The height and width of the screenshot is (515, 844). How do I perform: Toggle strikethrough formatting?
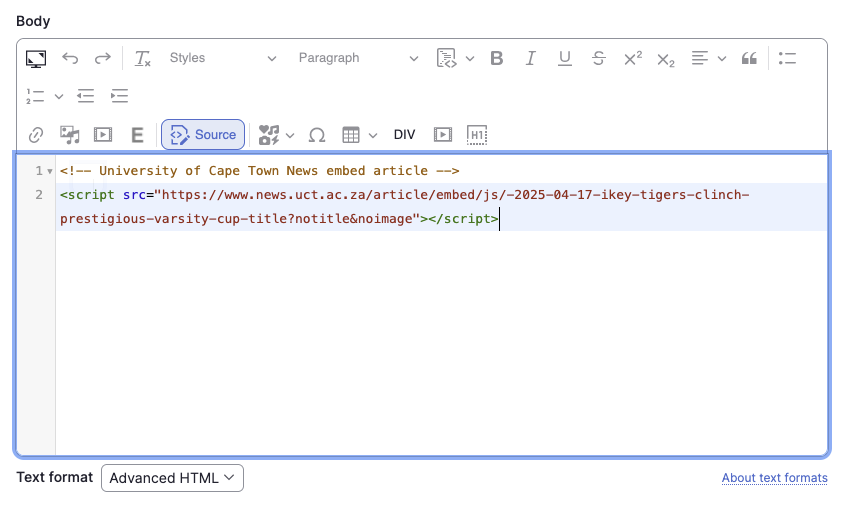(599, 58)
